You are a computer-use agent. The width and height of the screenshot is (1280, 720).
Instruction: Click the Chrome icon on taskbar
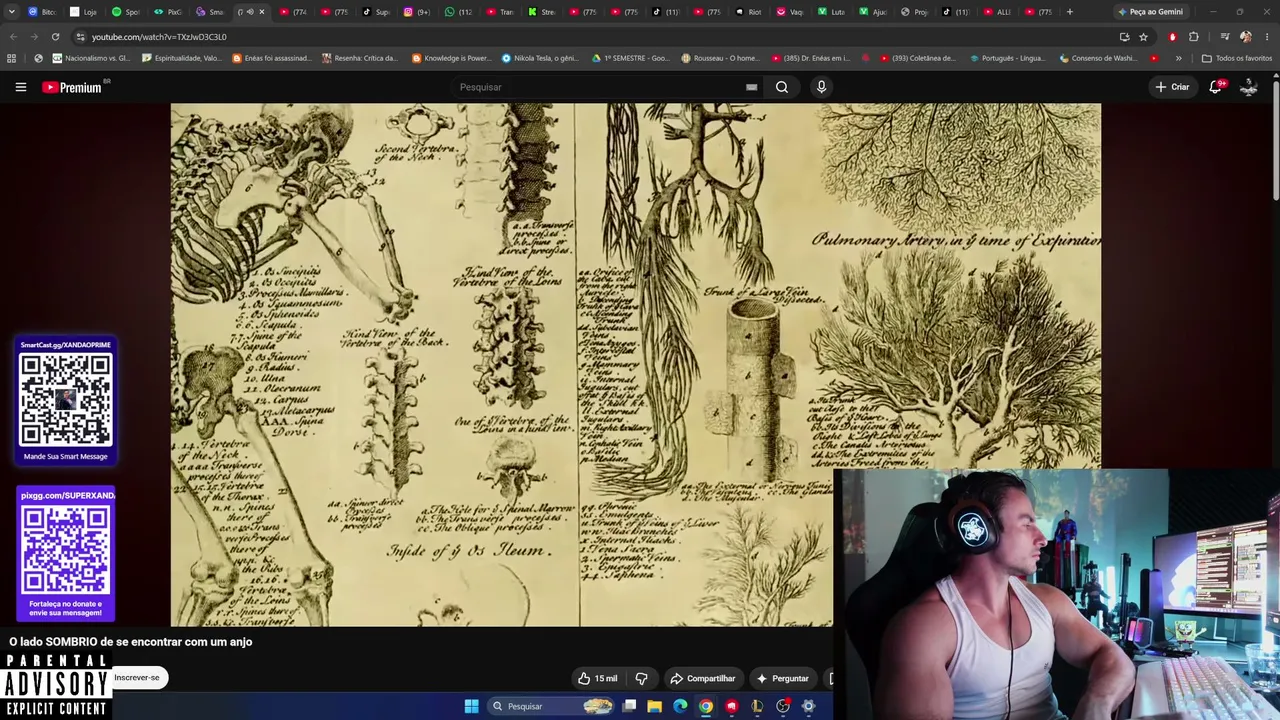point(706,706)
